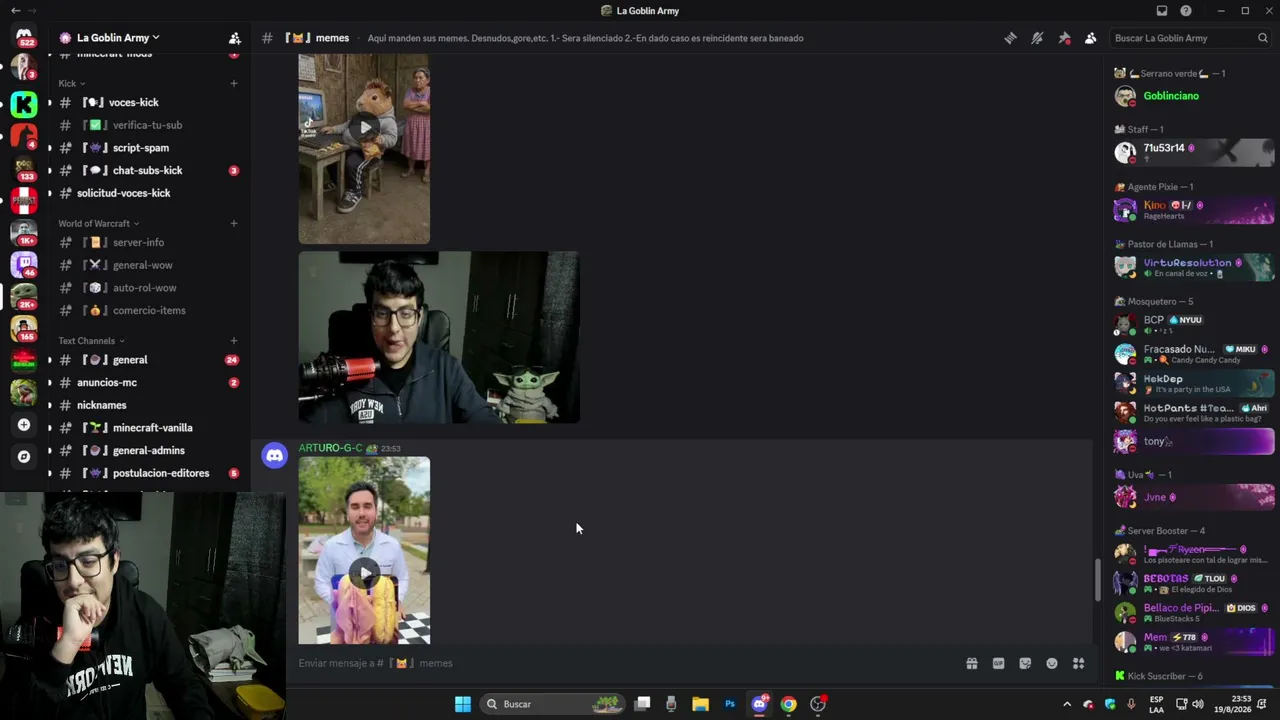Open postulacion-editores channel
Viewport: 1280px width, 720px height.
148,473
